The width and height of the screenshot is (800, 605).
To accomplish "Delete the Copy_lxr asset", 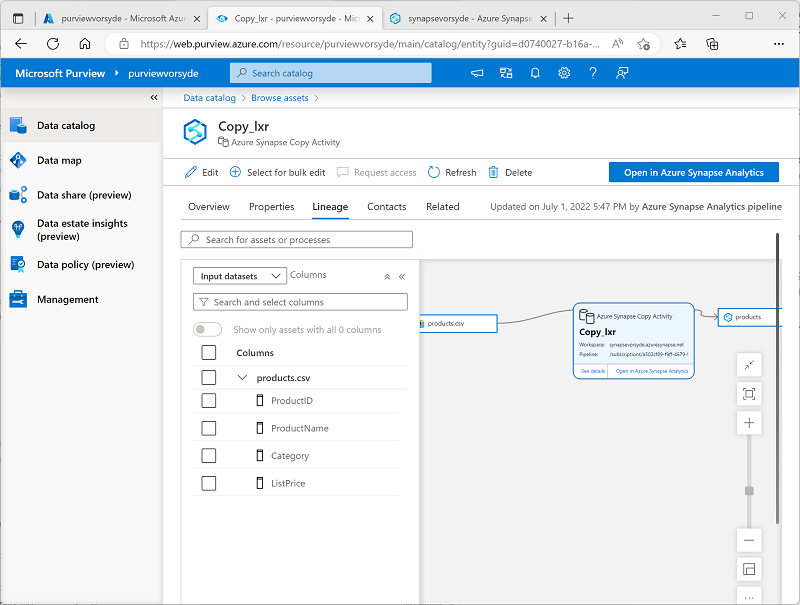I will click(x=510, y=172).
